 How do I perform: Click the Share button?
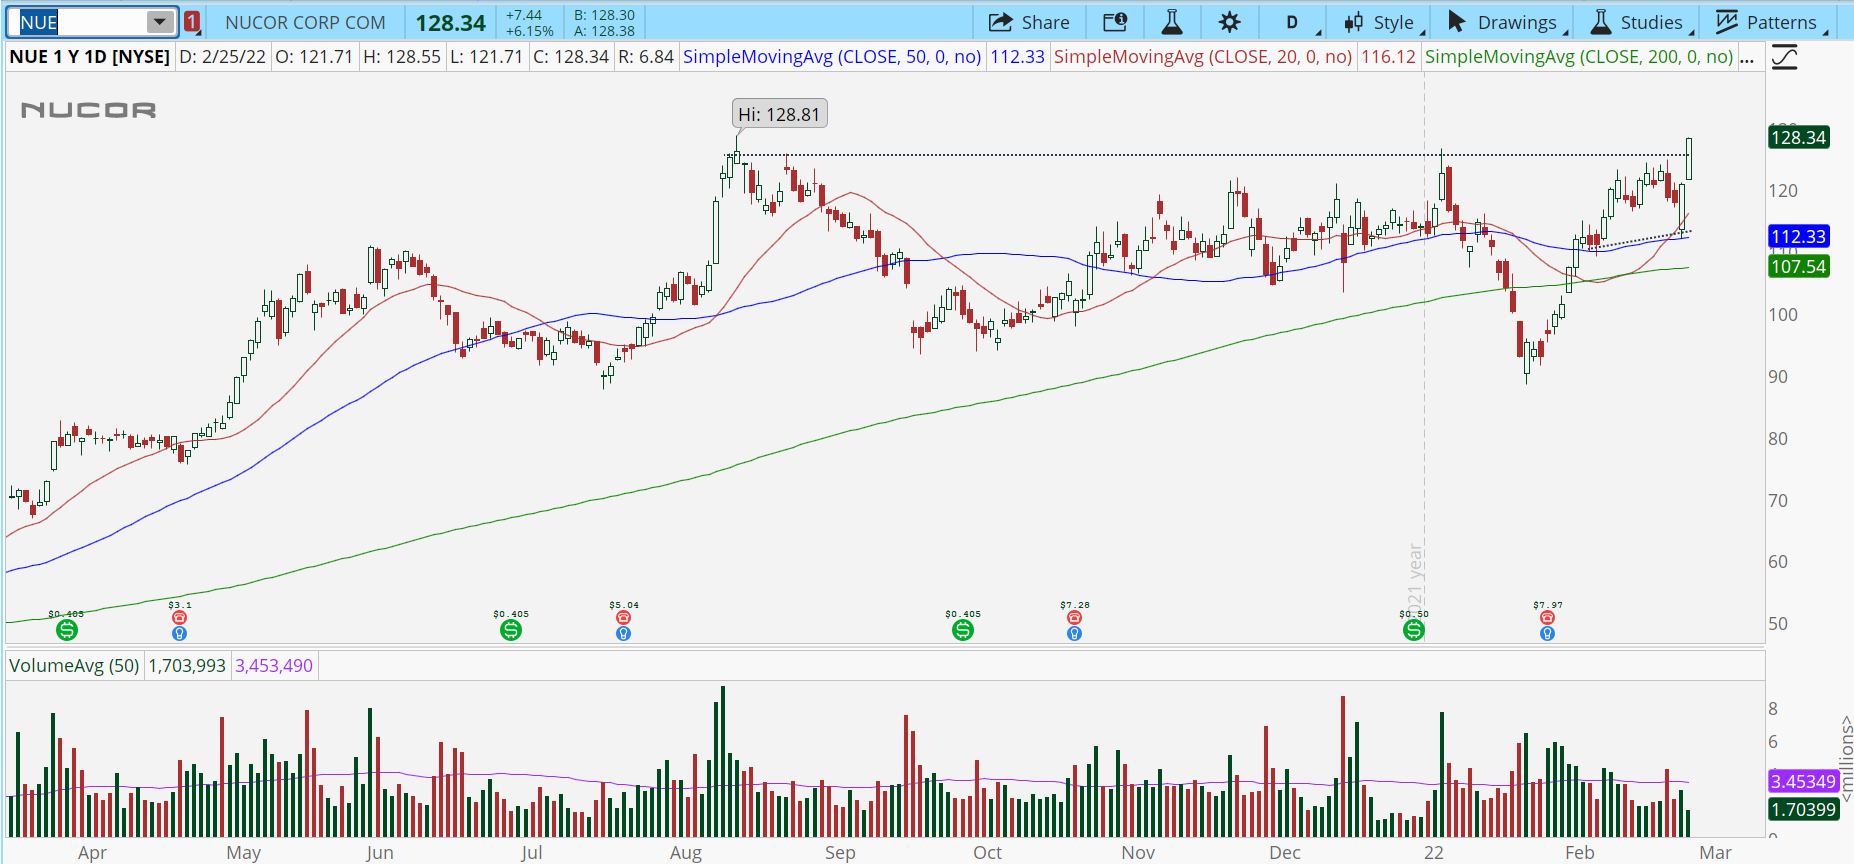[x=1029, y=22]
